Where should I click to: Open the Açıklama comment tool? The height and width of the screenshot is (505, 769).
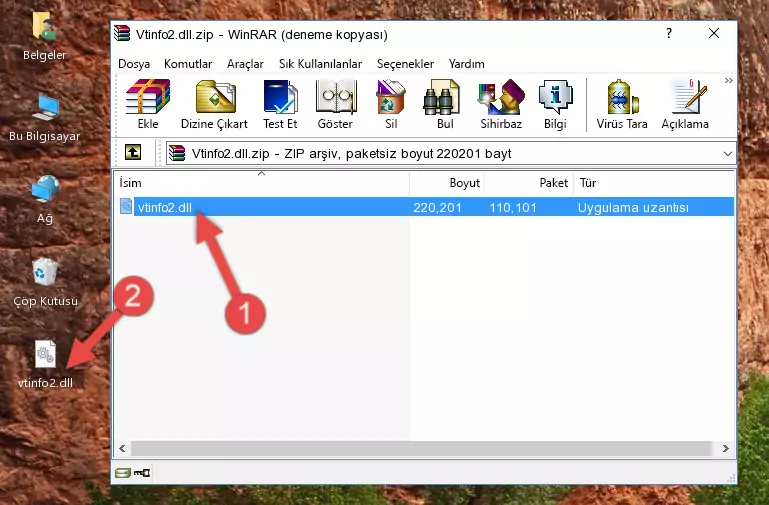[x=685, y=104]
